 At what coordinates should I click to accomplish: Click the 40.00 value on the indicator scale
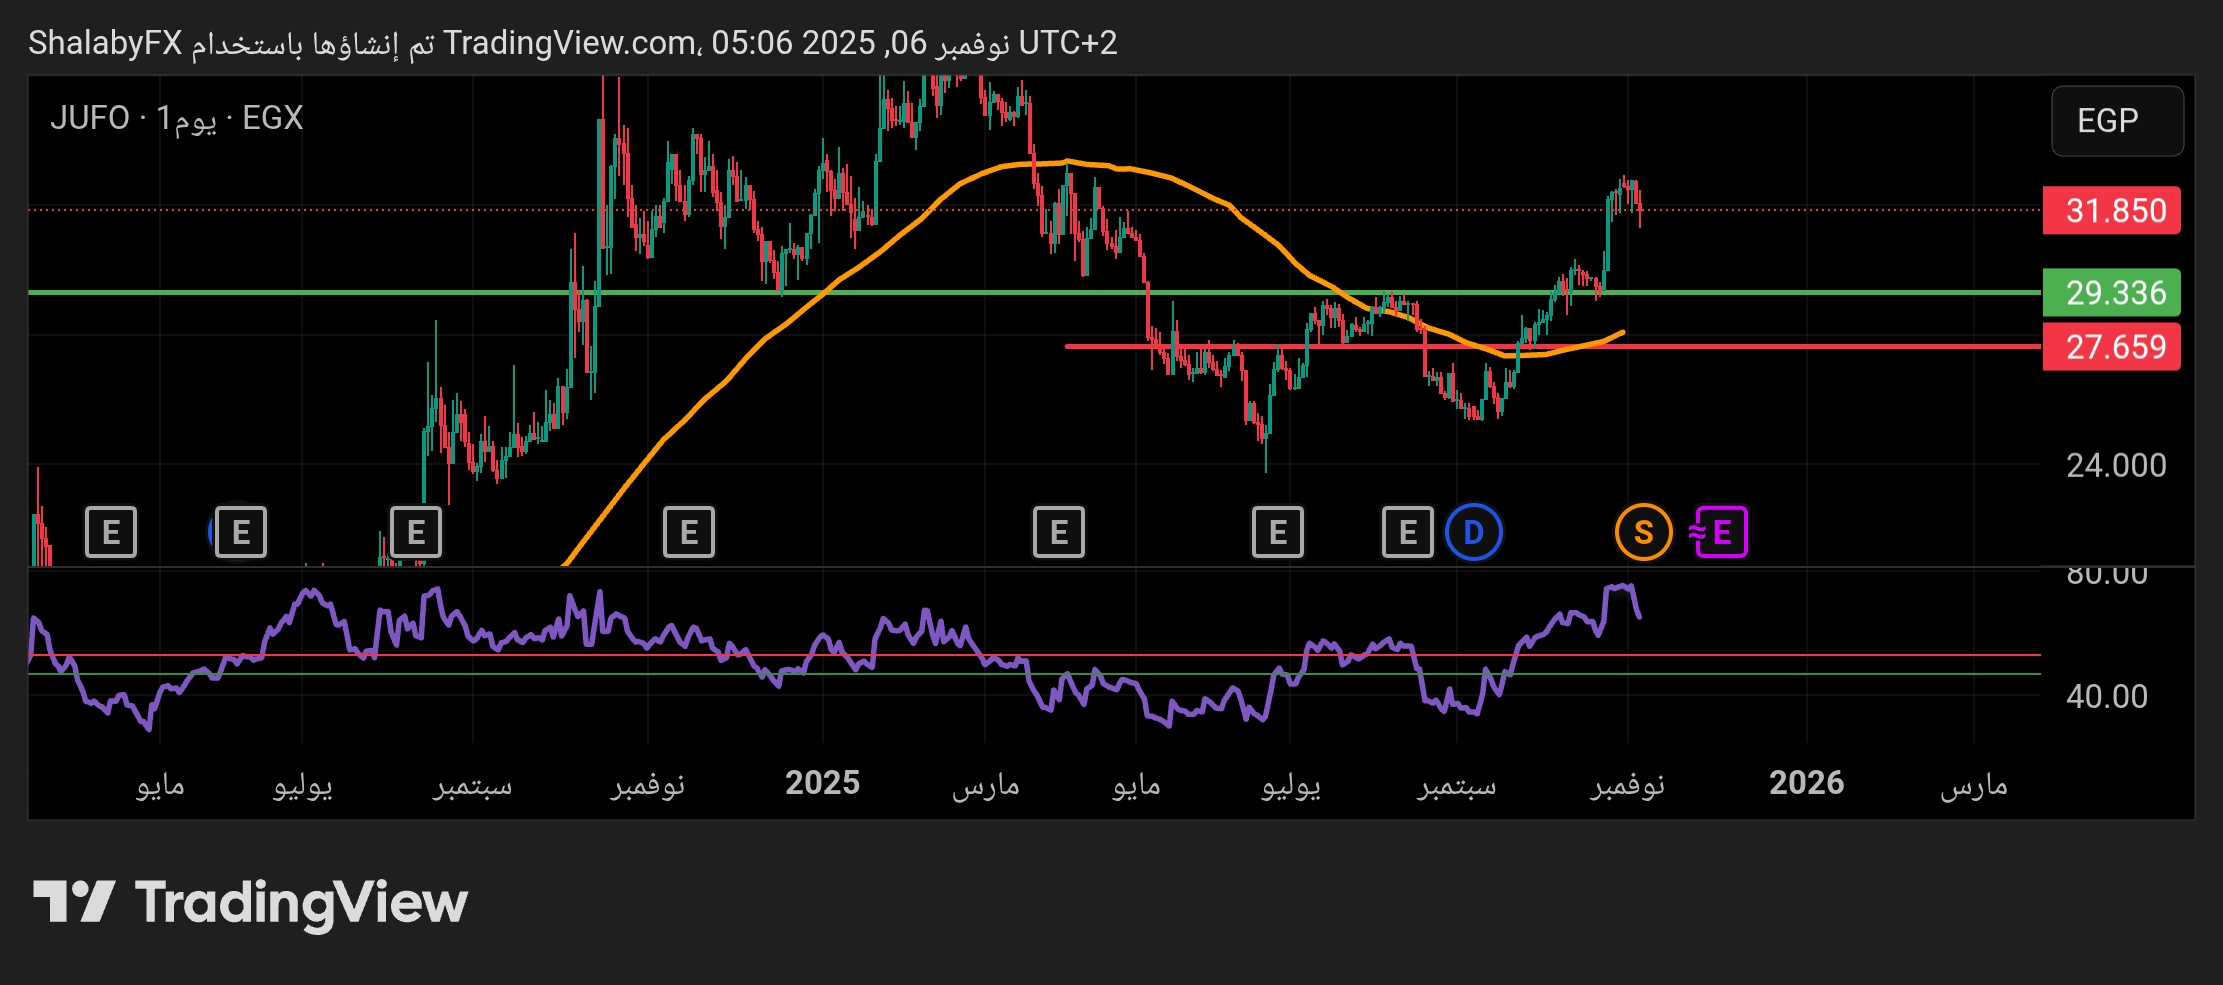(2106, 696)
